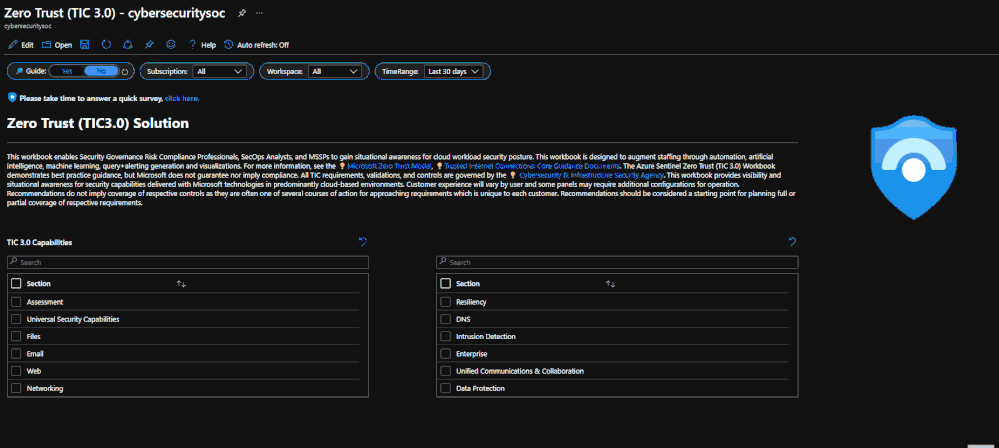Check the Files checkbox

(x=16, y=336)
